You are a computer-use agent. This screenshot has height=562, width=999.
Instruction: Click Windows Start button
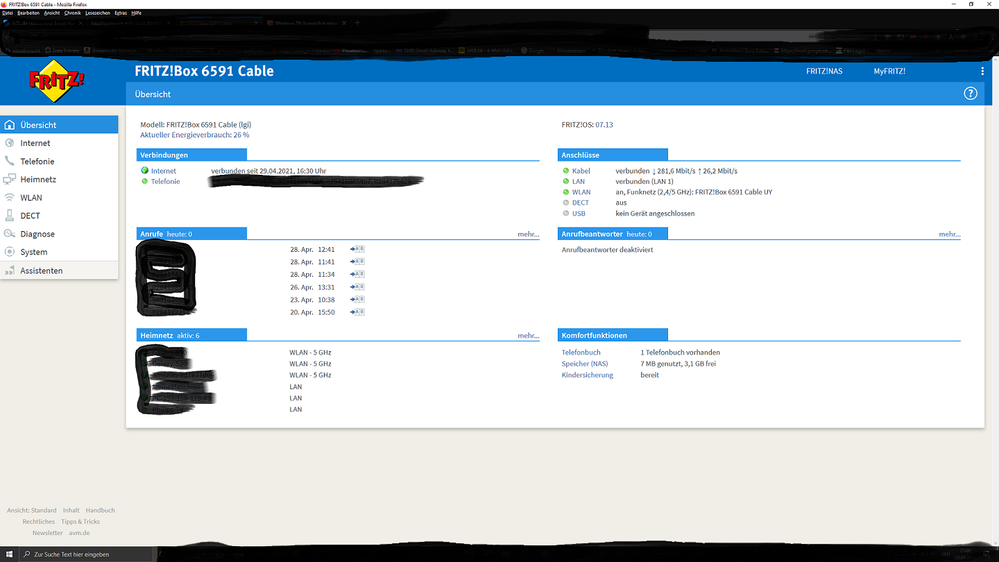point(9,554)
